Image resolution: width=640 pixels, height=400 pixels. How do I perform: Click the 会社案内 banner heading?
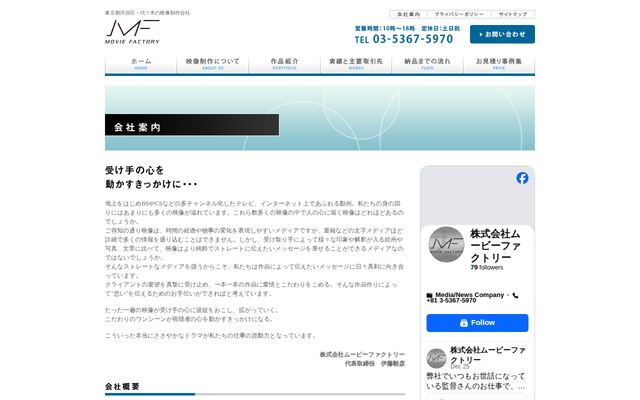click(137, 127)
